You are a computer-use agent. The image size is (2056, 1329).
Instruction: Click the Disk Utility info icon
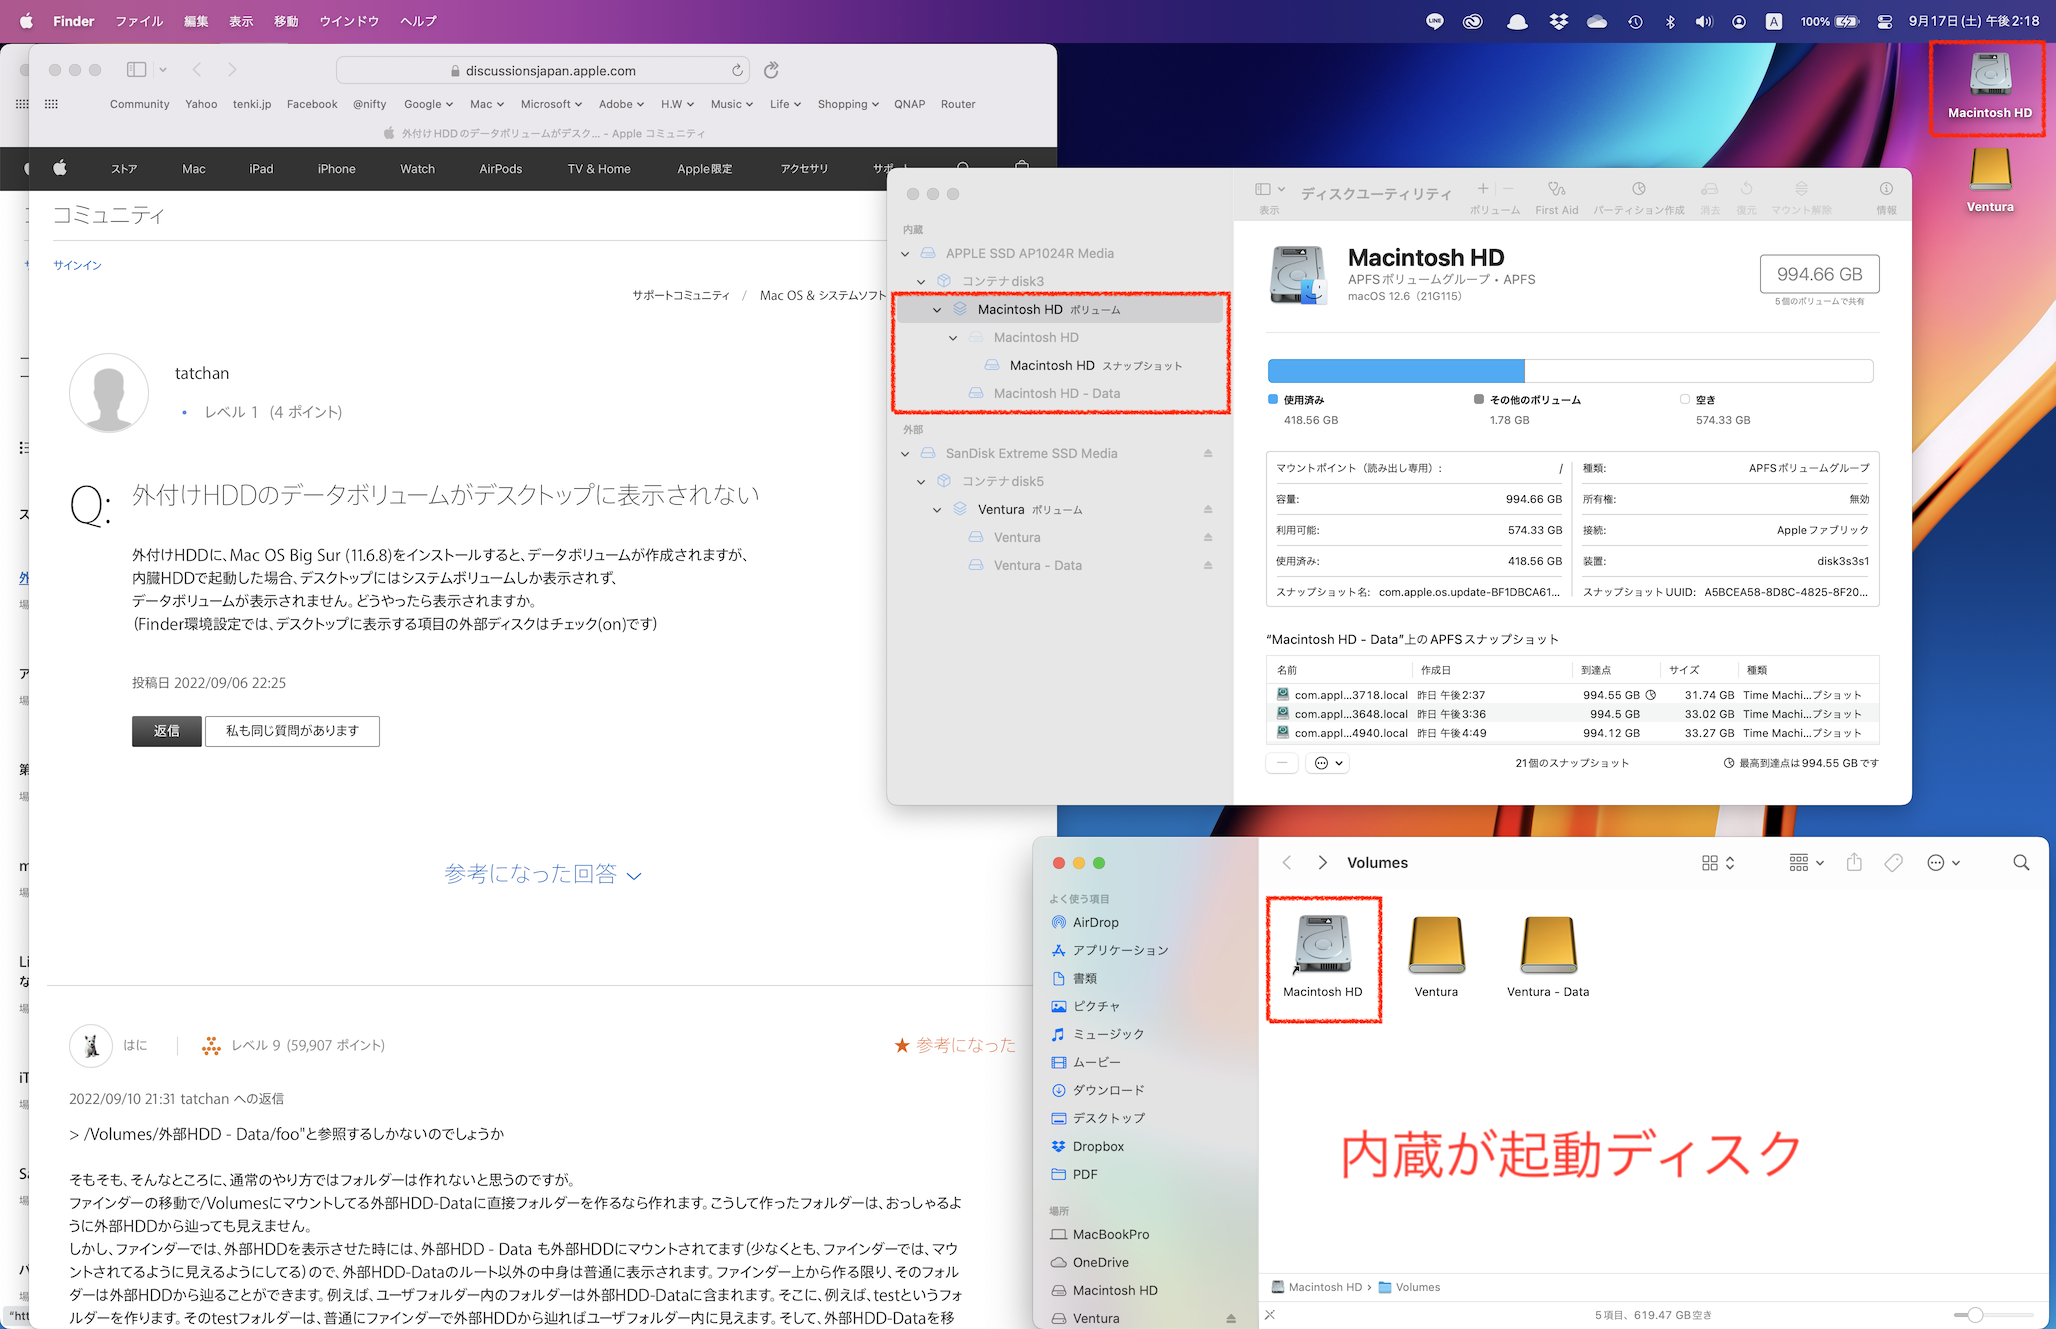1886,189
